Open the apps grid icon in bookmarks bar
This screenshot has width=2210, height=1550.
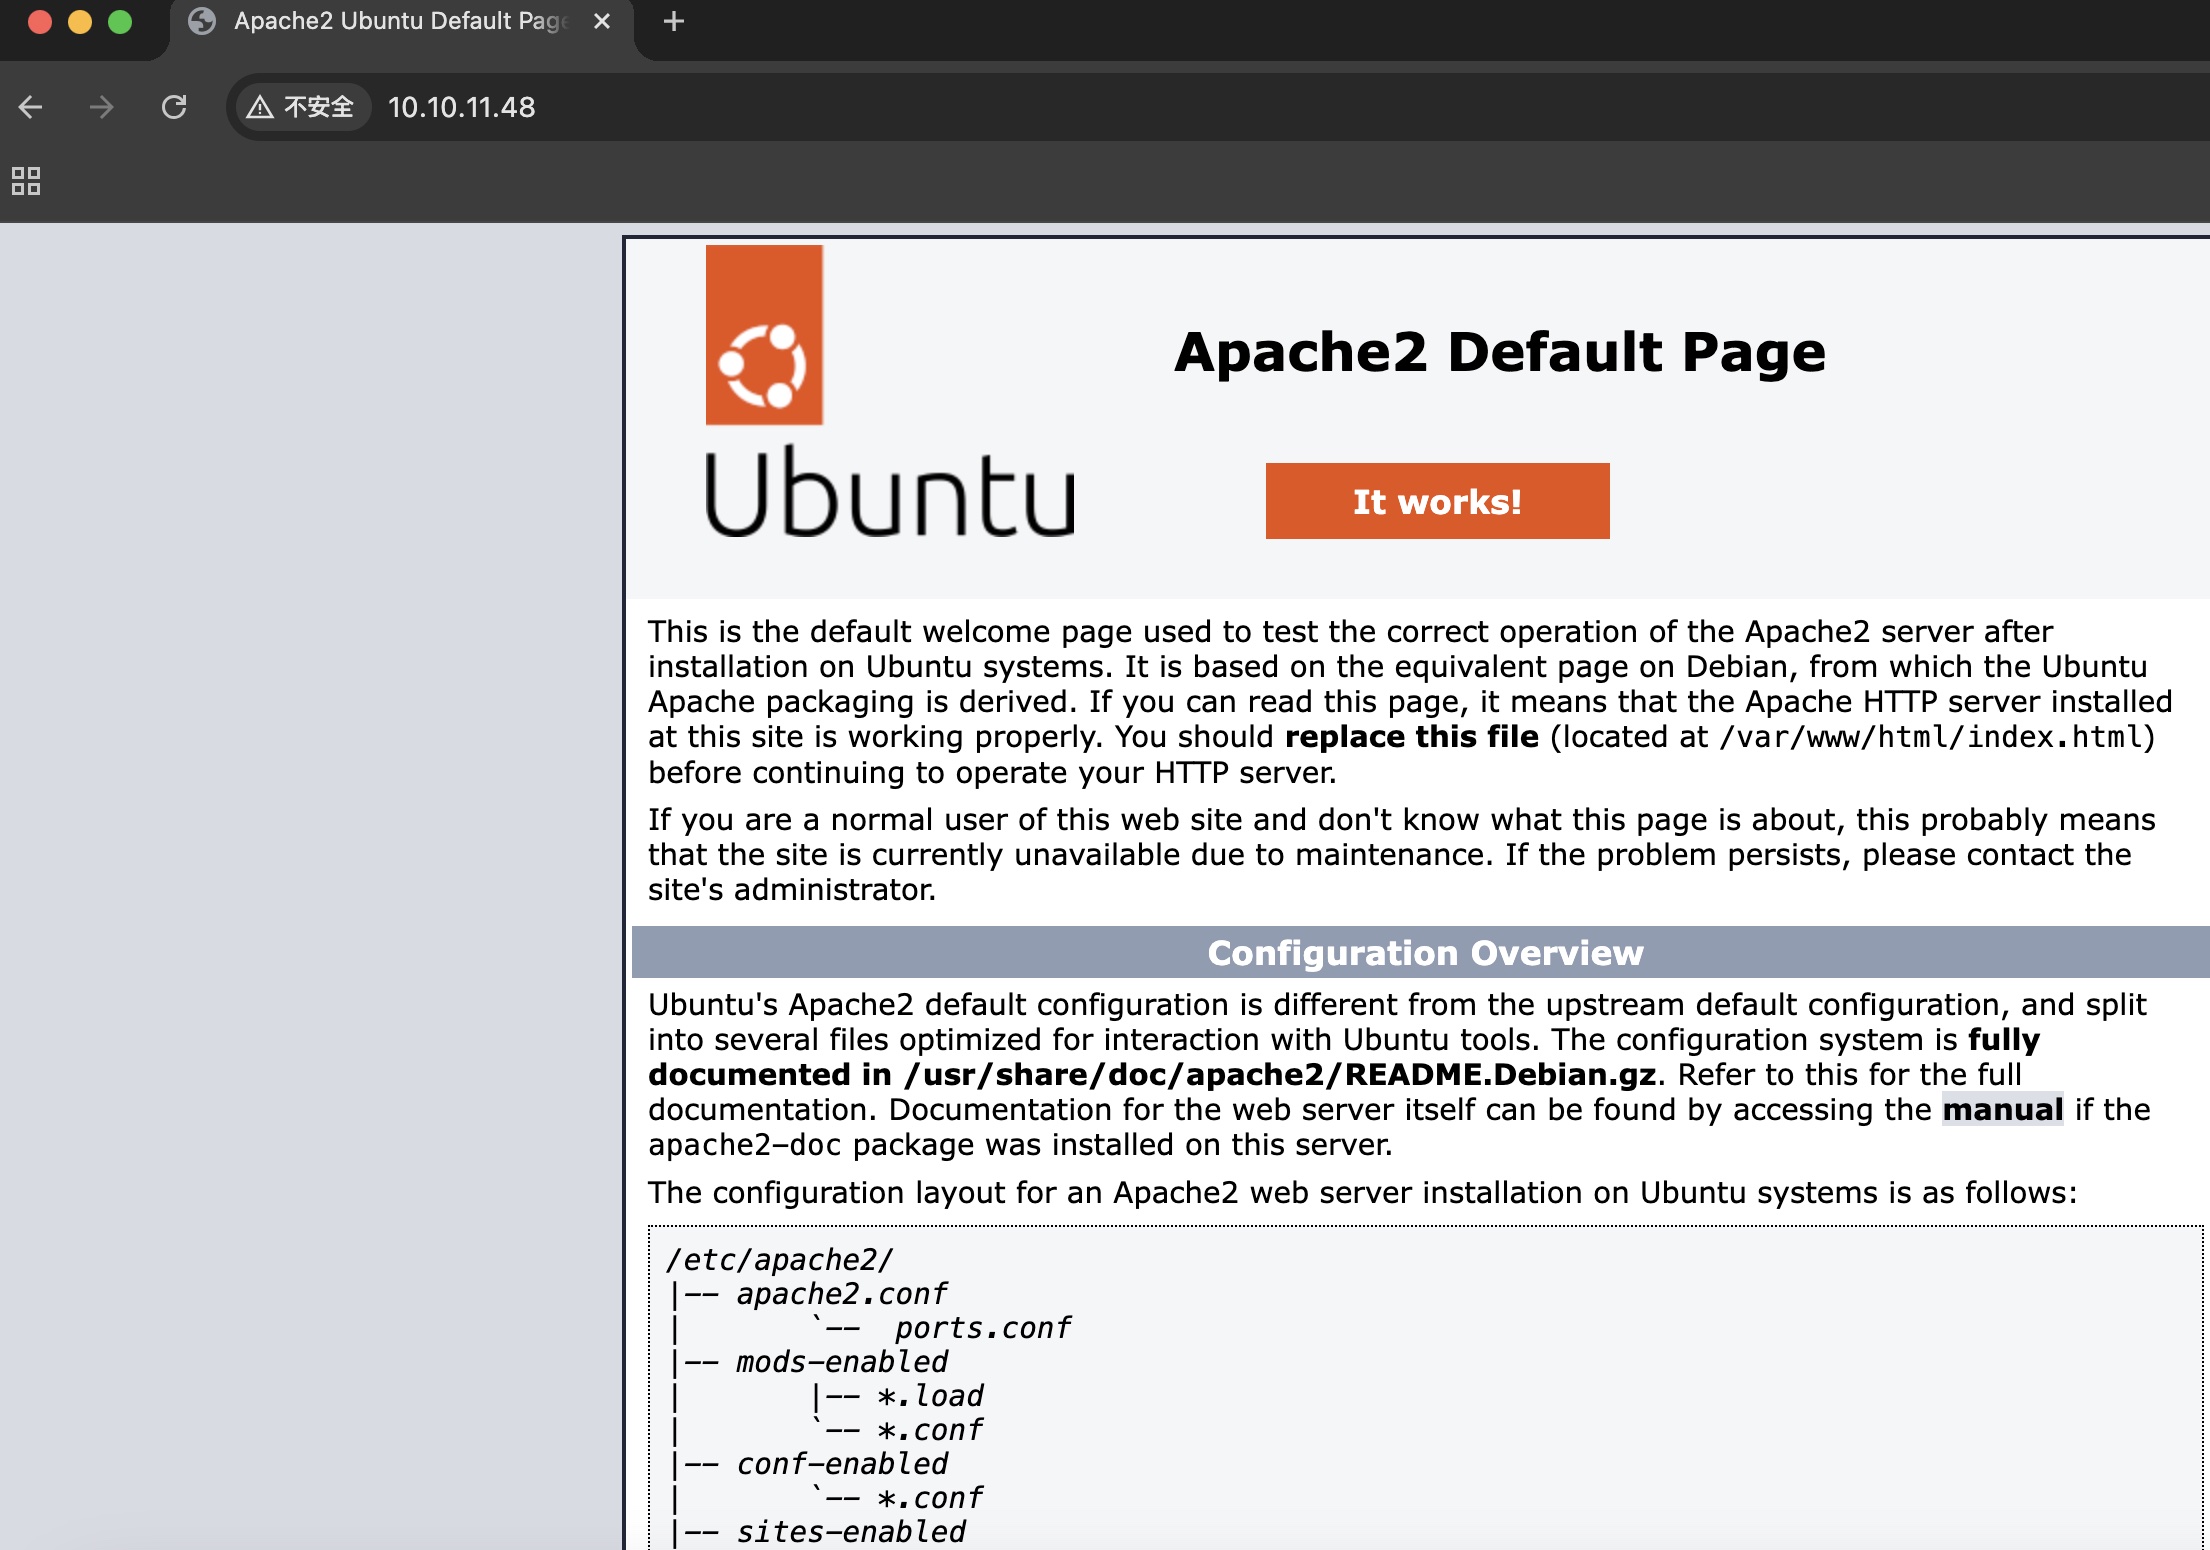[x=26, y=181]
